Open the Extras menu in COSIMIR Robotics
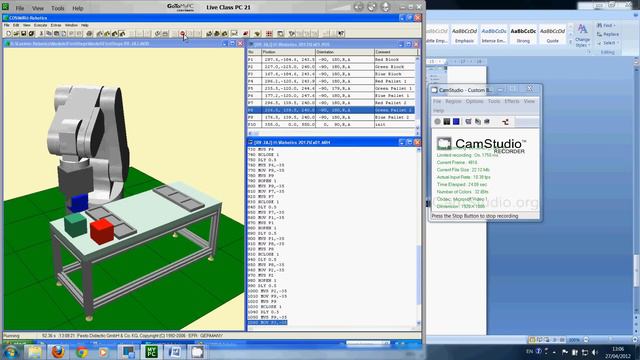 click(56, 25)
